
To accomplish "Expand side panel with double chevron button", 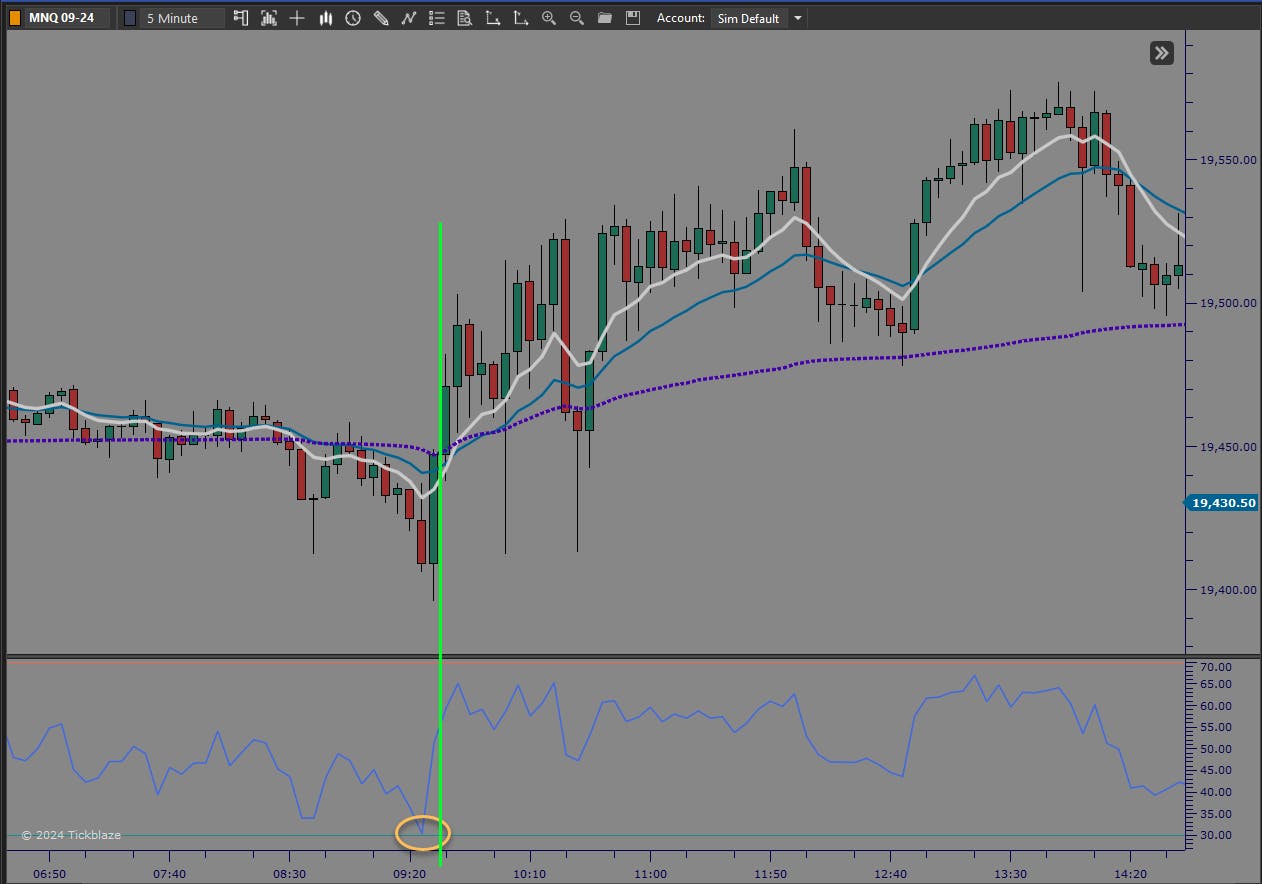I will click(x=1161, y=53).
